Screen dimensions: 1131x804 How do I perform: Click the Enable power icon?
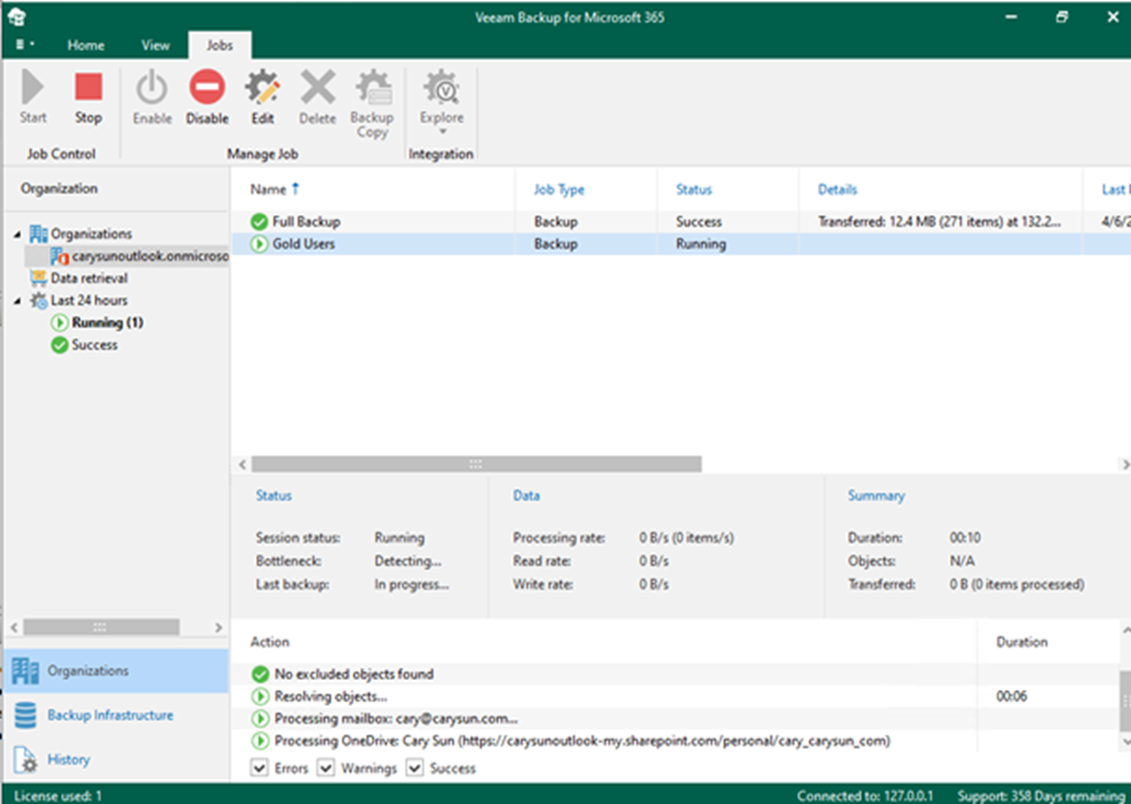click(x=151, y=87)
